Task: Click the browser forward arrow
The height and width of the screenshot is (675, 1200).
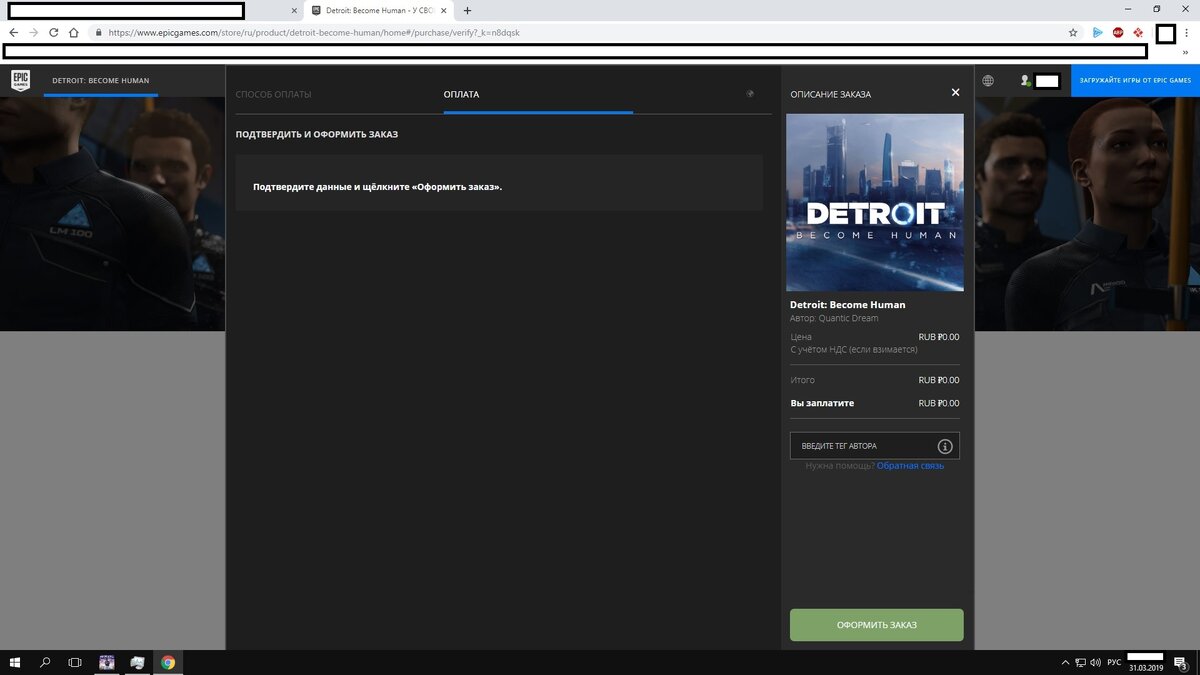Action: click(34, 32)
